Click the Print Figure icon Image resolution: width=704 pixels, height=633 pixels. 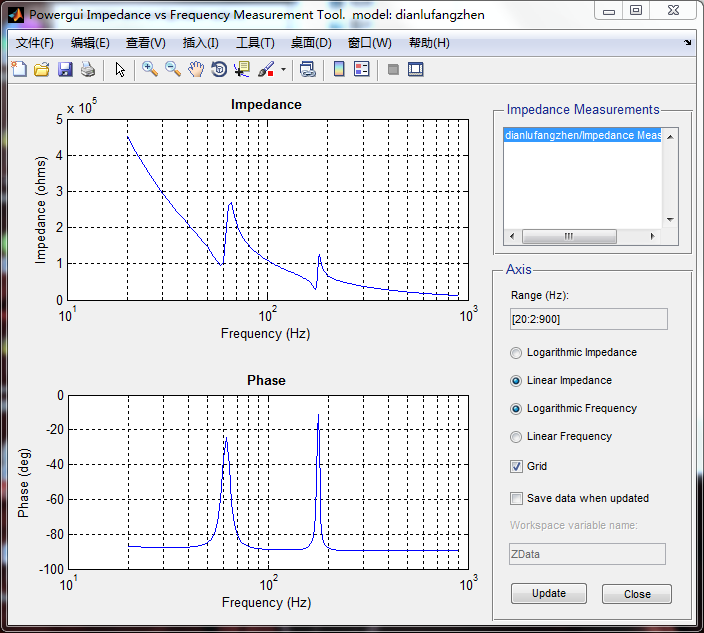[88, 69]
